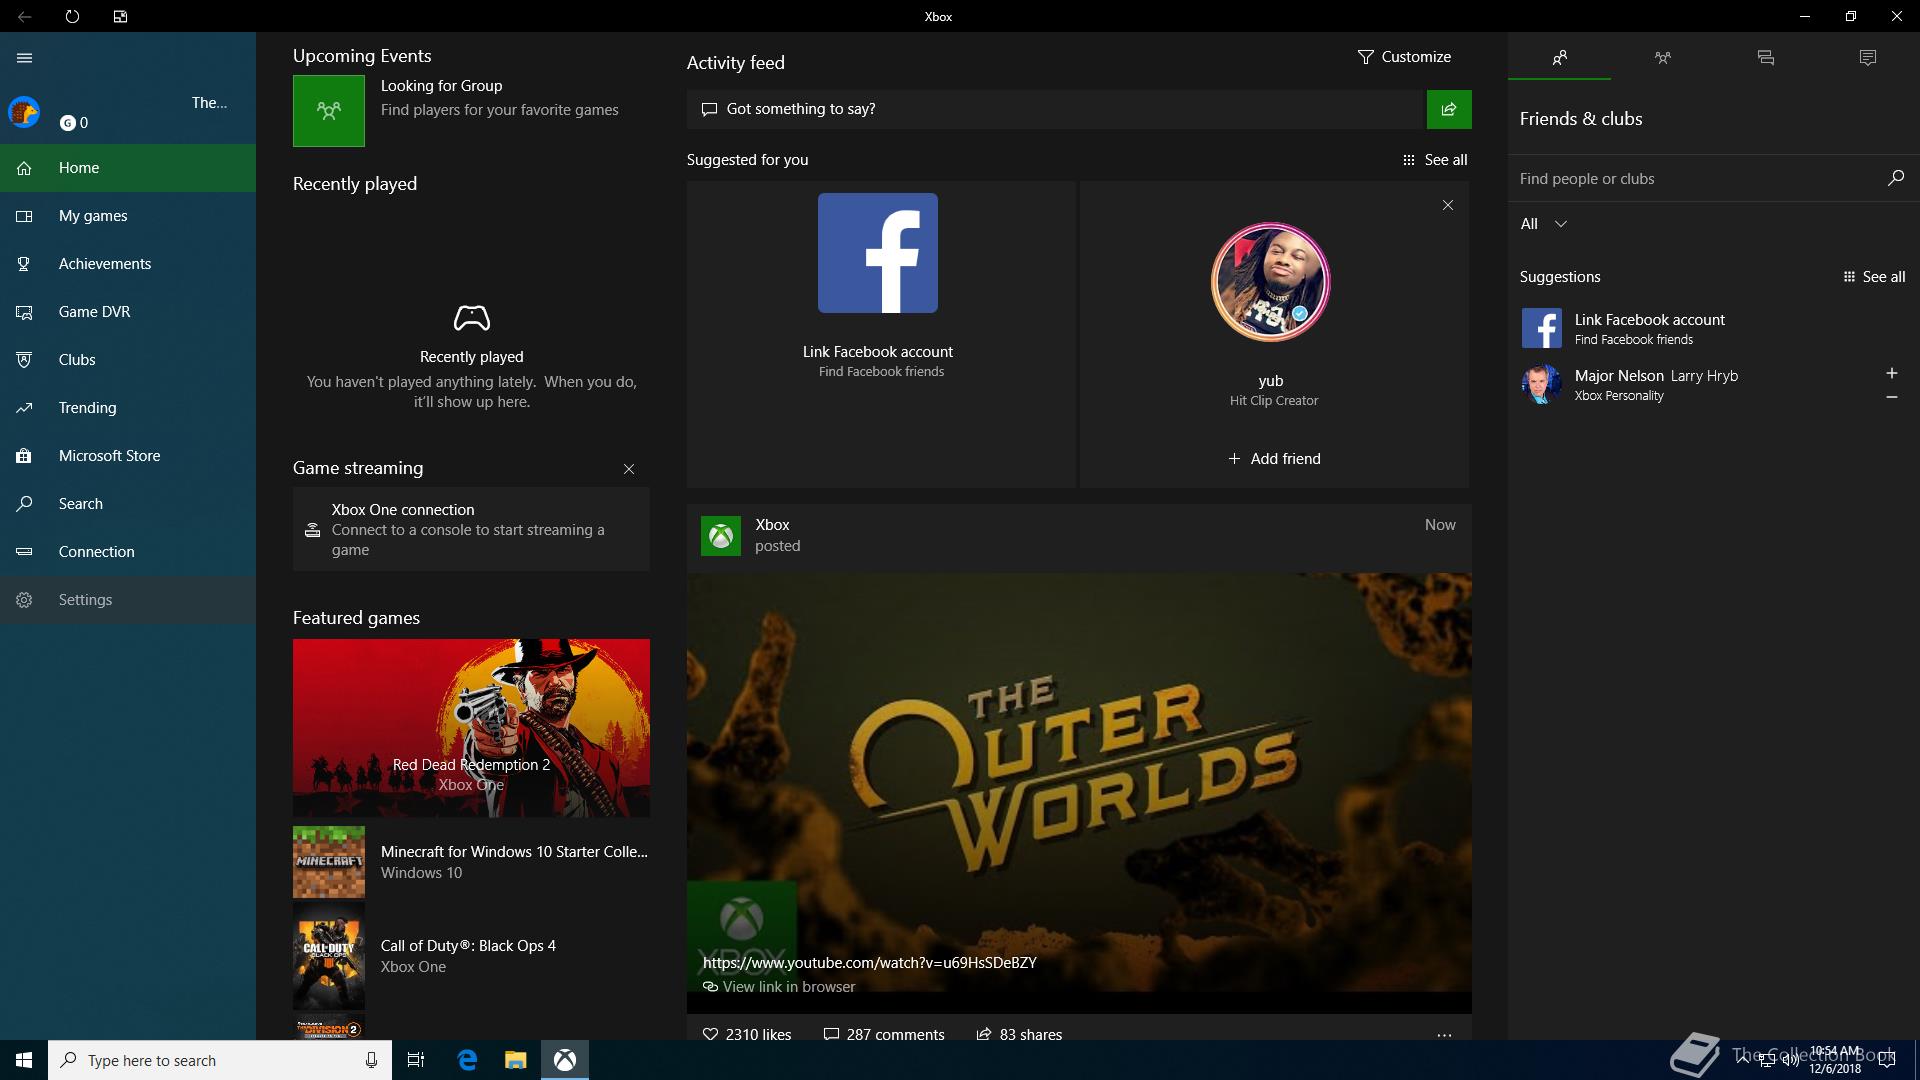Screen dimensions: 1920x1080
Task: Open Search in the sidebar
Action: pyautogui.click(x=128, y=504)
